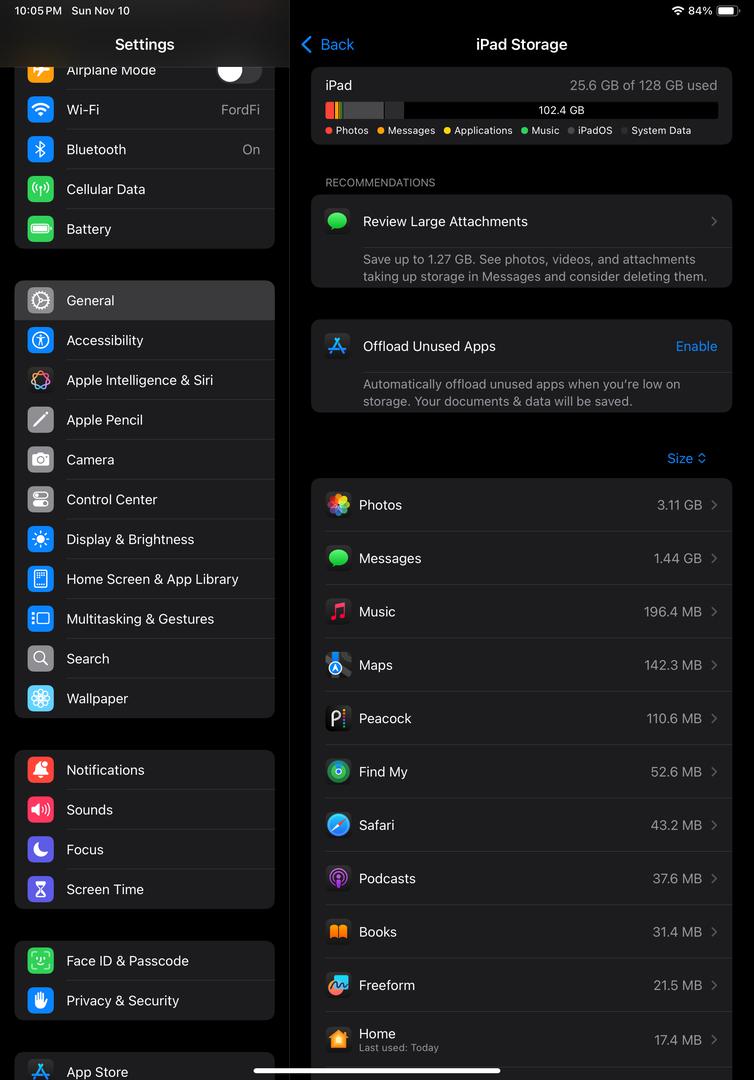This screenshot has width=754, height=1080.
Task: Tap the Camera settings icon
Action: click(x=41, y=459)
